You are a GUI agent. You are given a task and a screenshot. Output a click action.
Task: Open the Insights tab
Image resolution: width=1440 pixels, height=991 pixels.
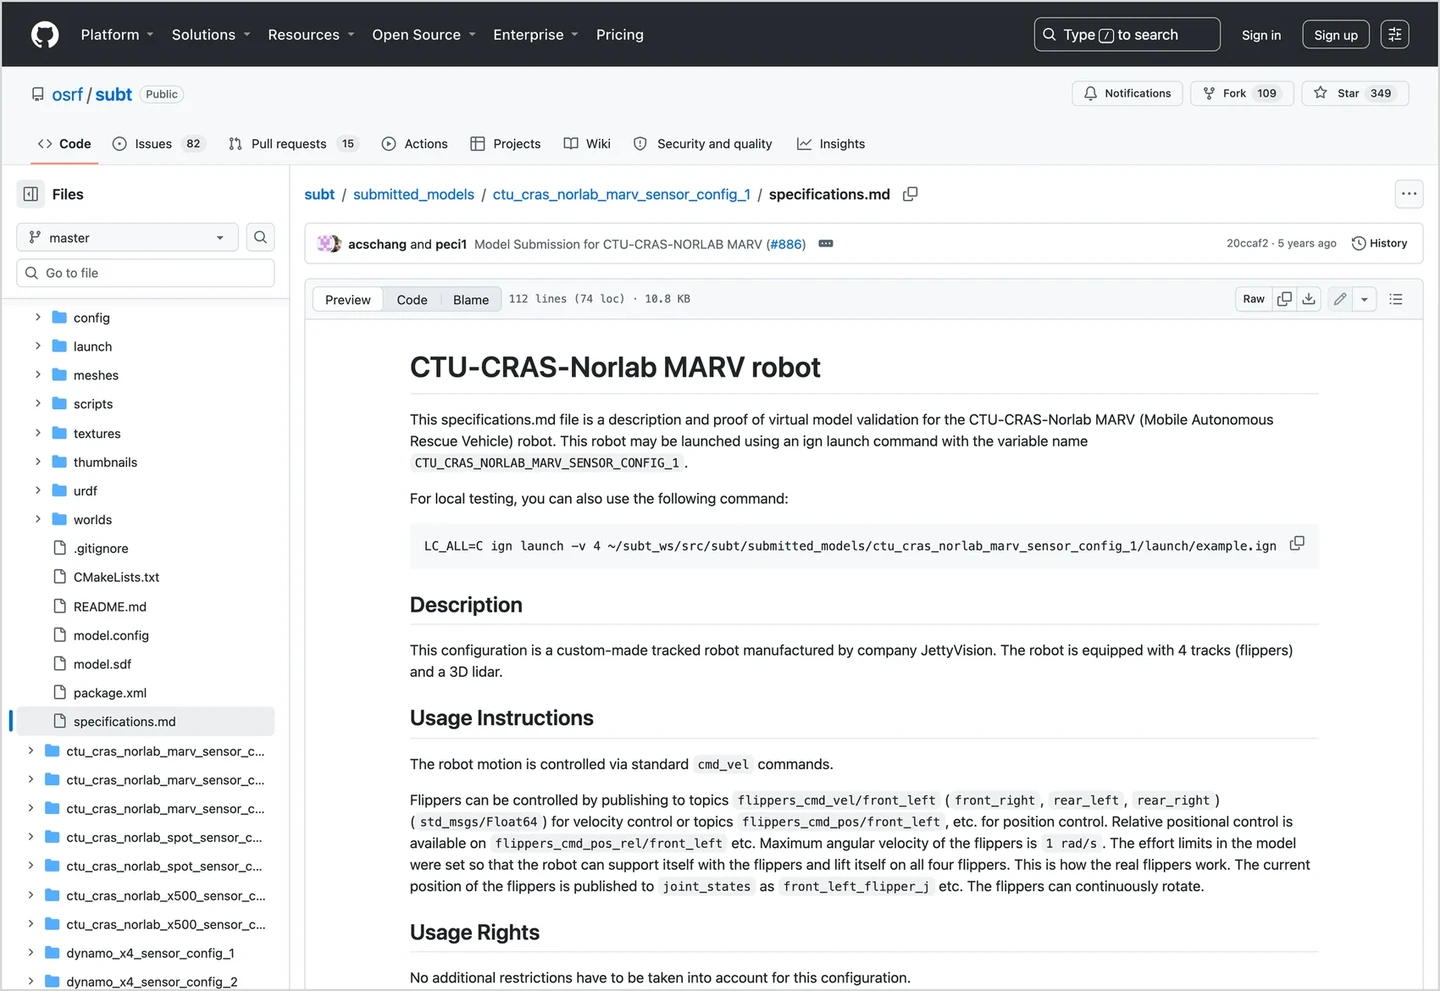pos(831,144)
